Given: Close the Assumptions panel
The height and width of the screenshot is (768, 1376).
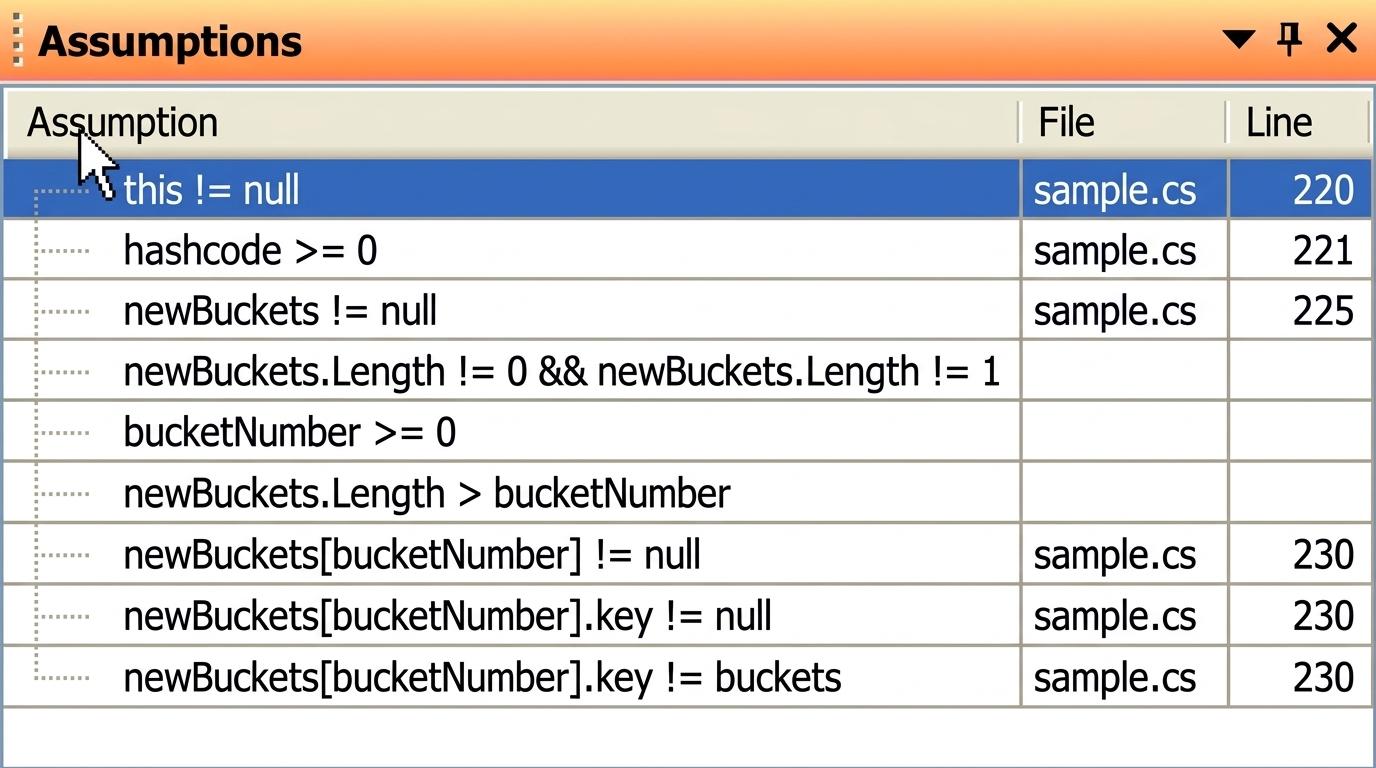Looking at the screenshot, I should click(1342, 39).
